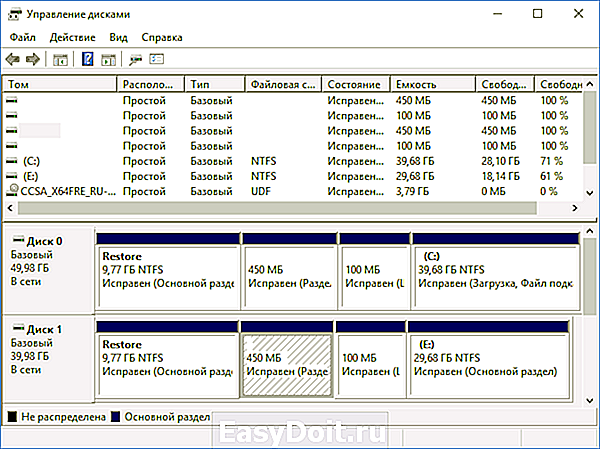Click the 39,68 ГБ capacity cell

(x=415, y=161)
